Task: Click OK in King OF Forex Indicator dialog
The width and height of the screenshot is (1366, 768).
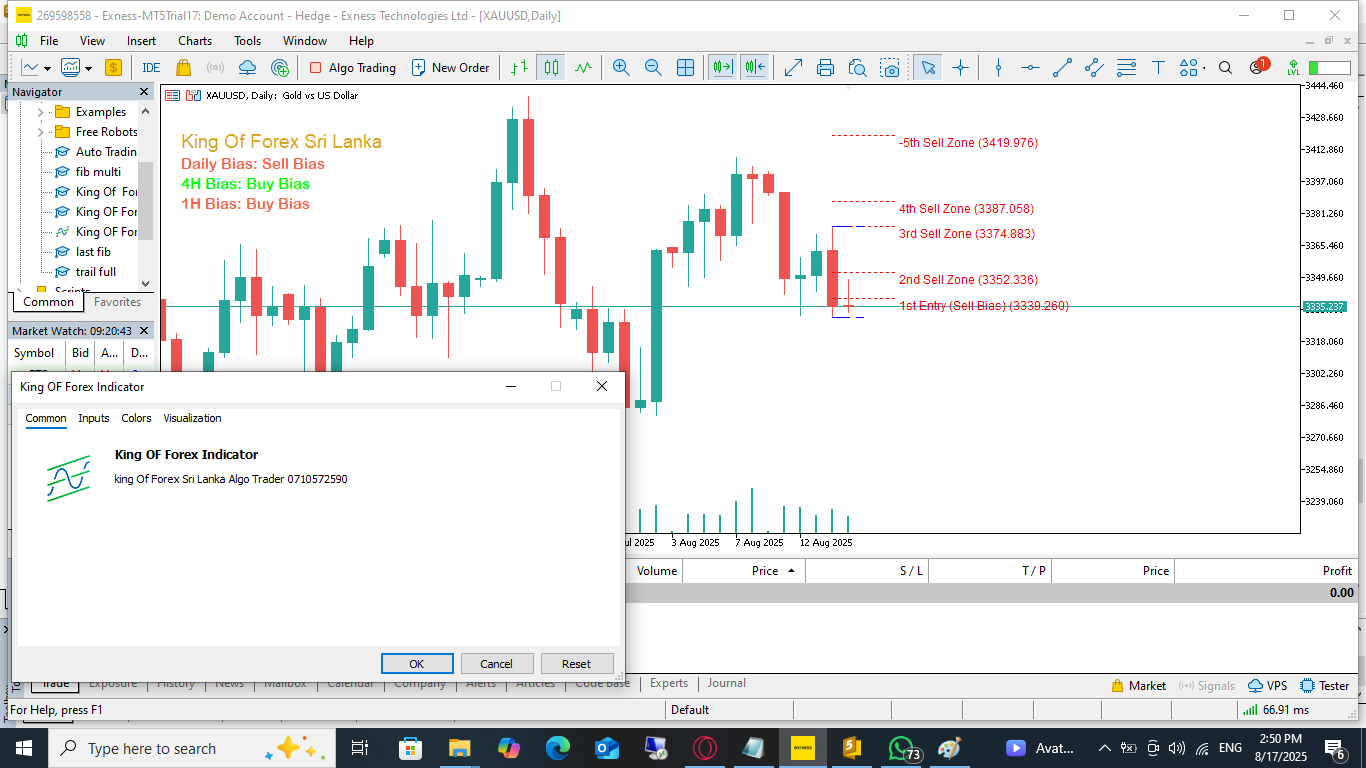Action: (x=417, y=664)
